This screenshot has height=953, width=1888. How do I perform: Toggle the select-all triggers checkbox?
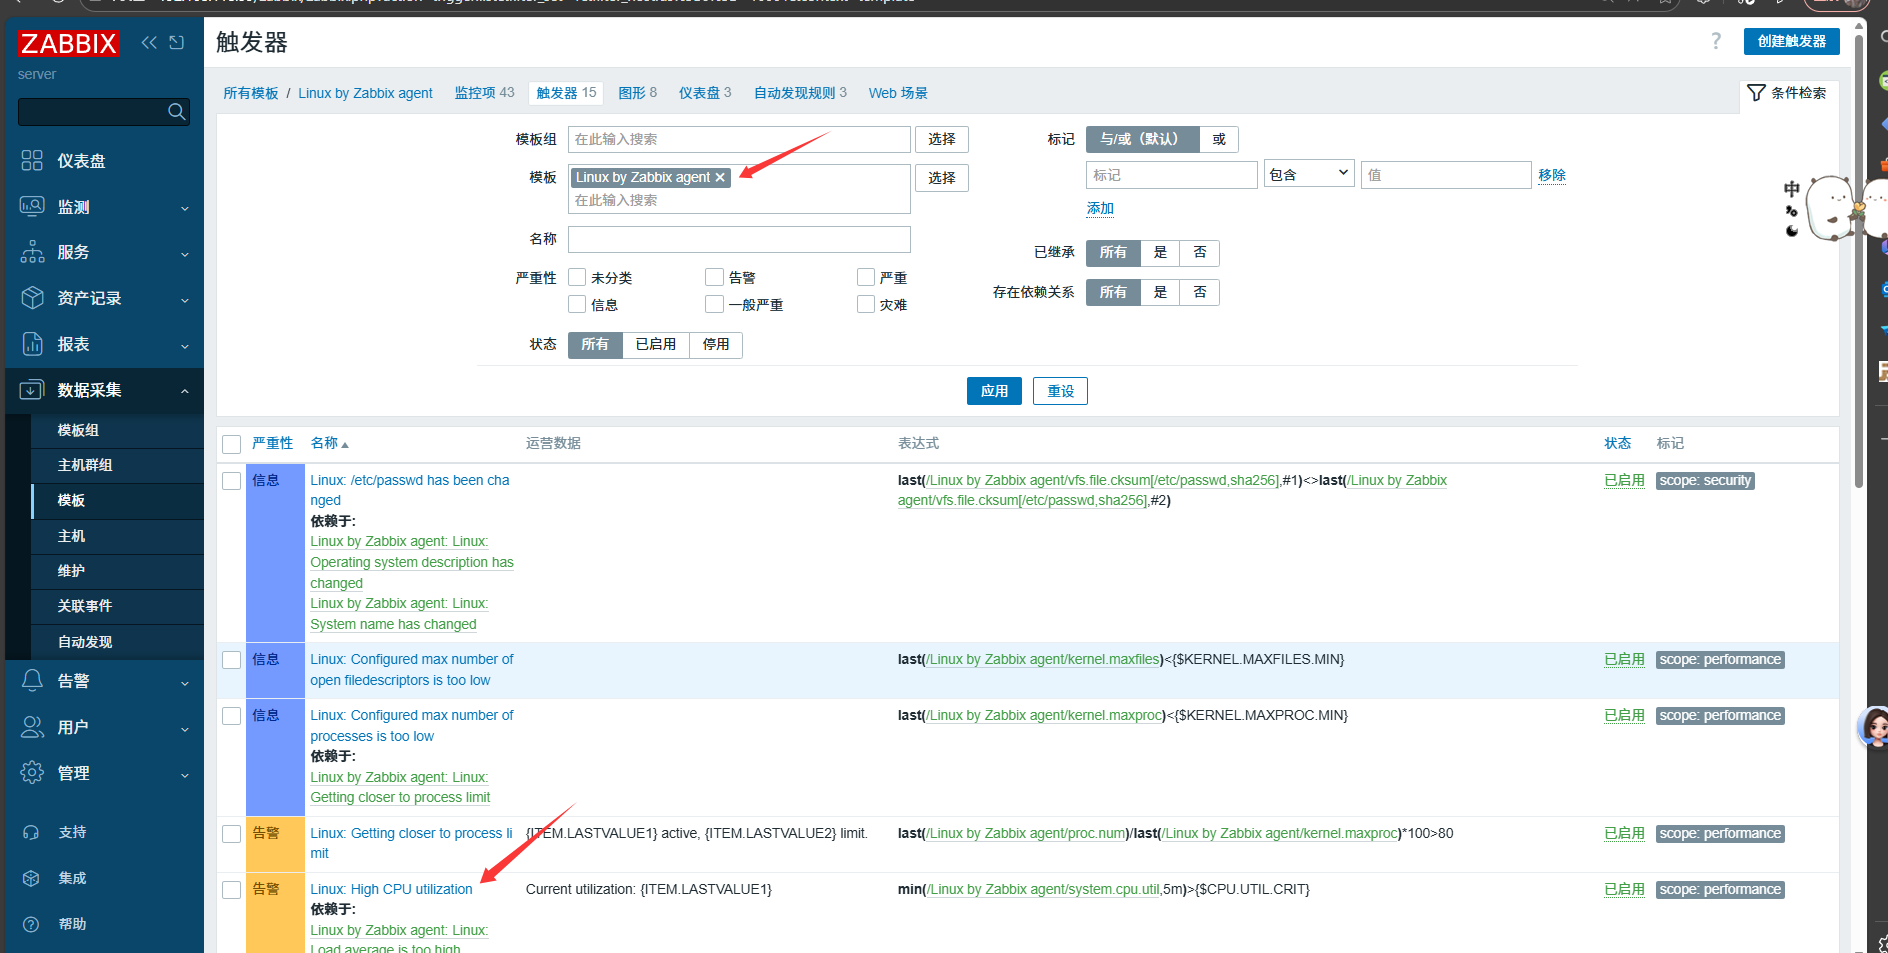point(232,444)
